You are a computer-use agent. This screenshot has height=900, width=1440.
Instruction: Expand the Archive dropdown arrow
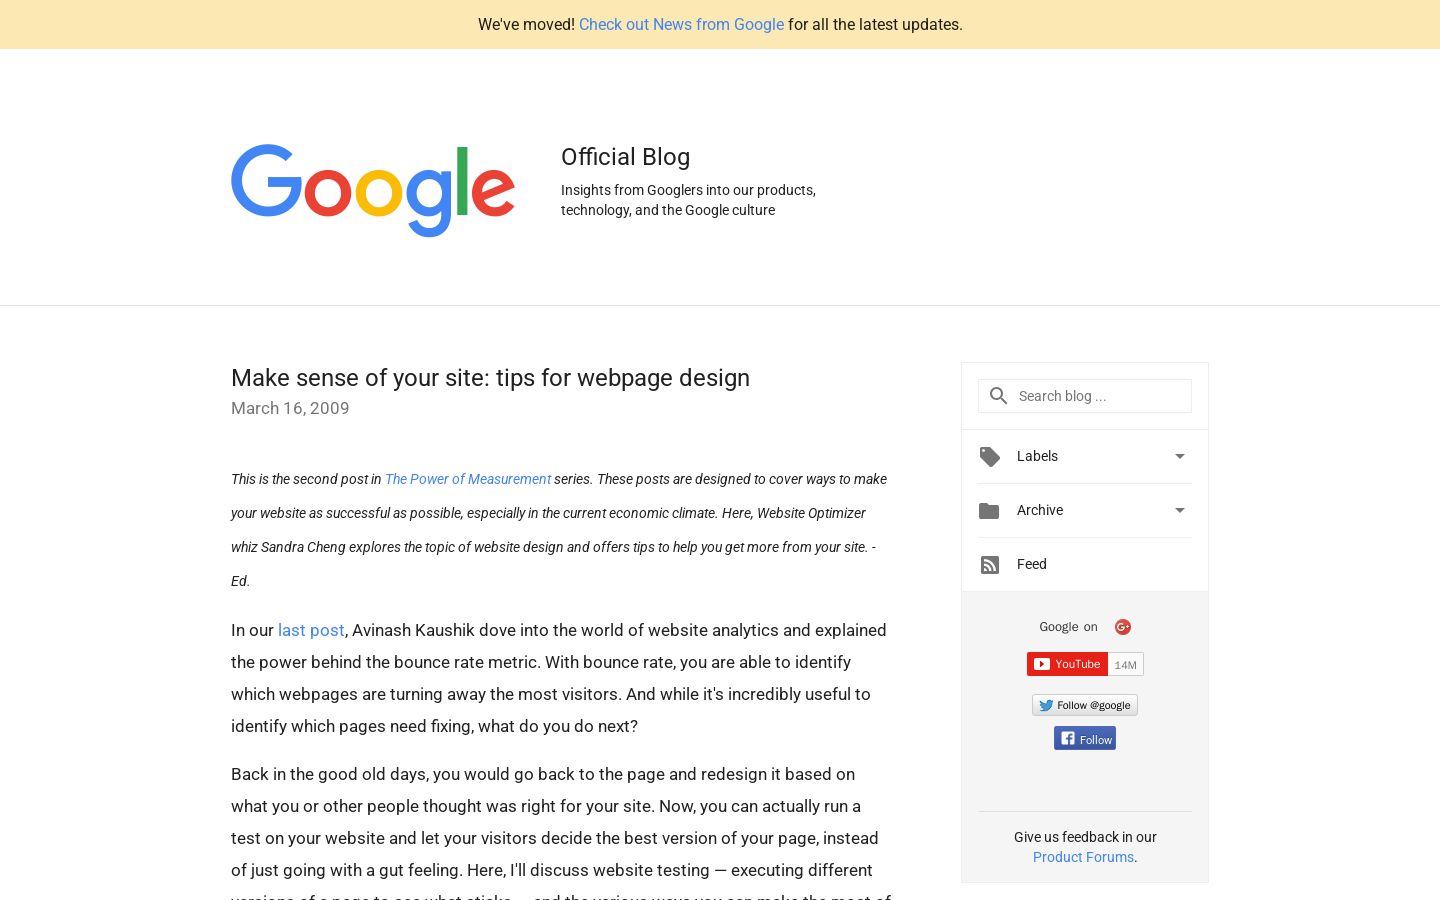point(1180,510)
